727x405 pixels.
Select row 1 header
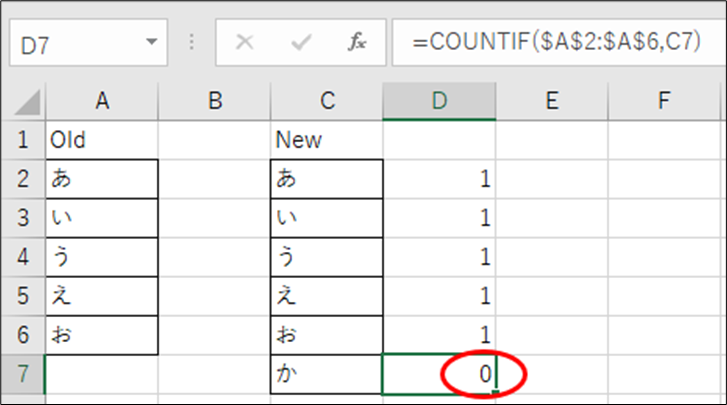point(22,140)
